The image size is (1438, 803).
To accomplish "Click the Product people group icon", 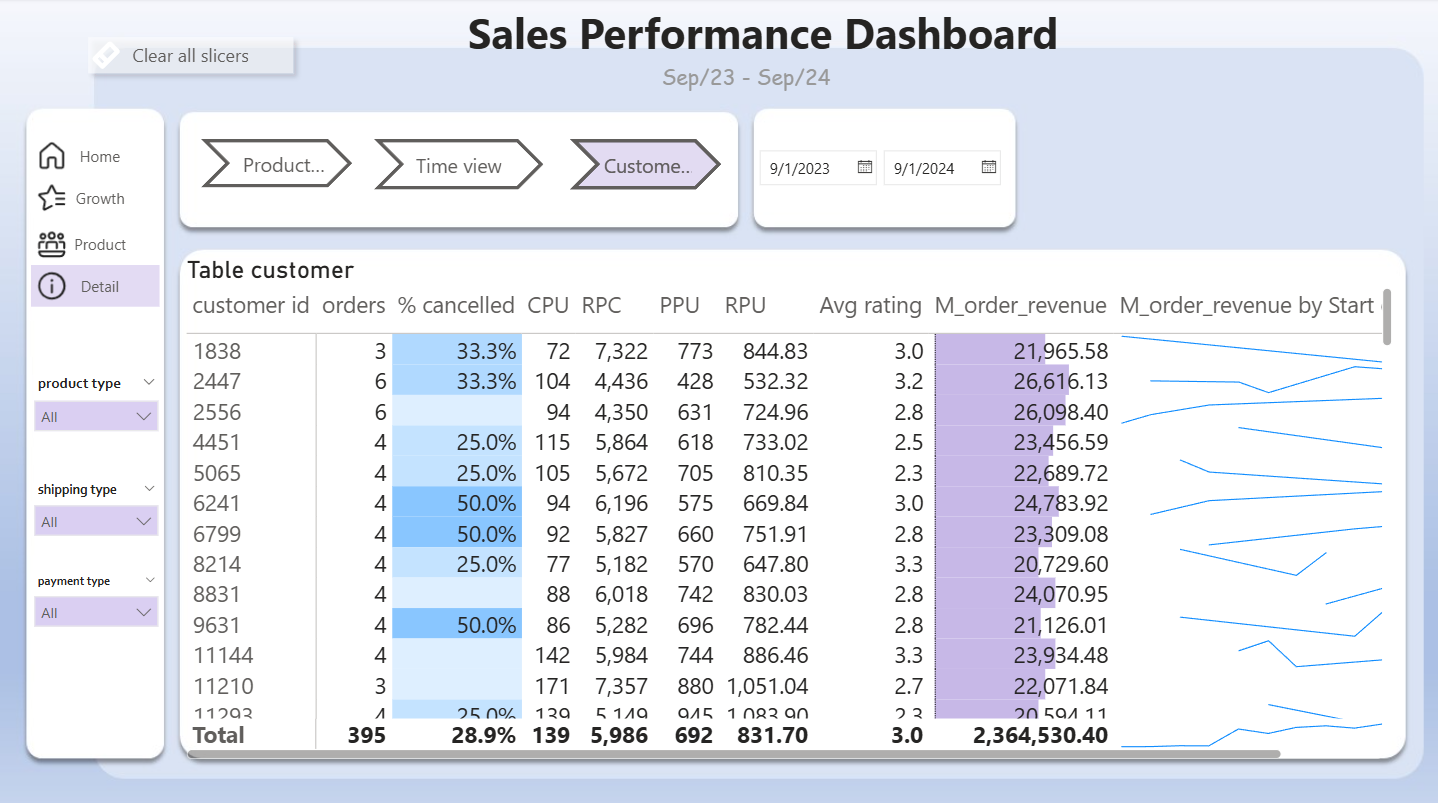I will (x=51, y=243).
